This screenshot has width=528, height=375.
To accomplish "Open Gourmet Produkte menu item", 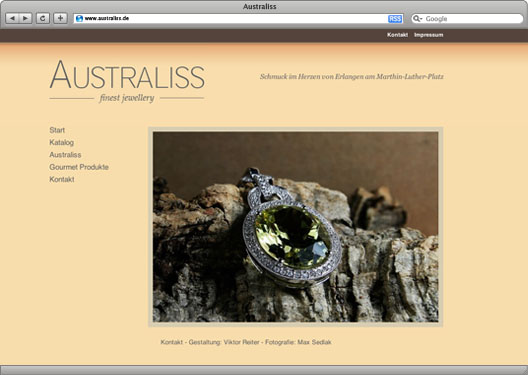I will [79, 167].
